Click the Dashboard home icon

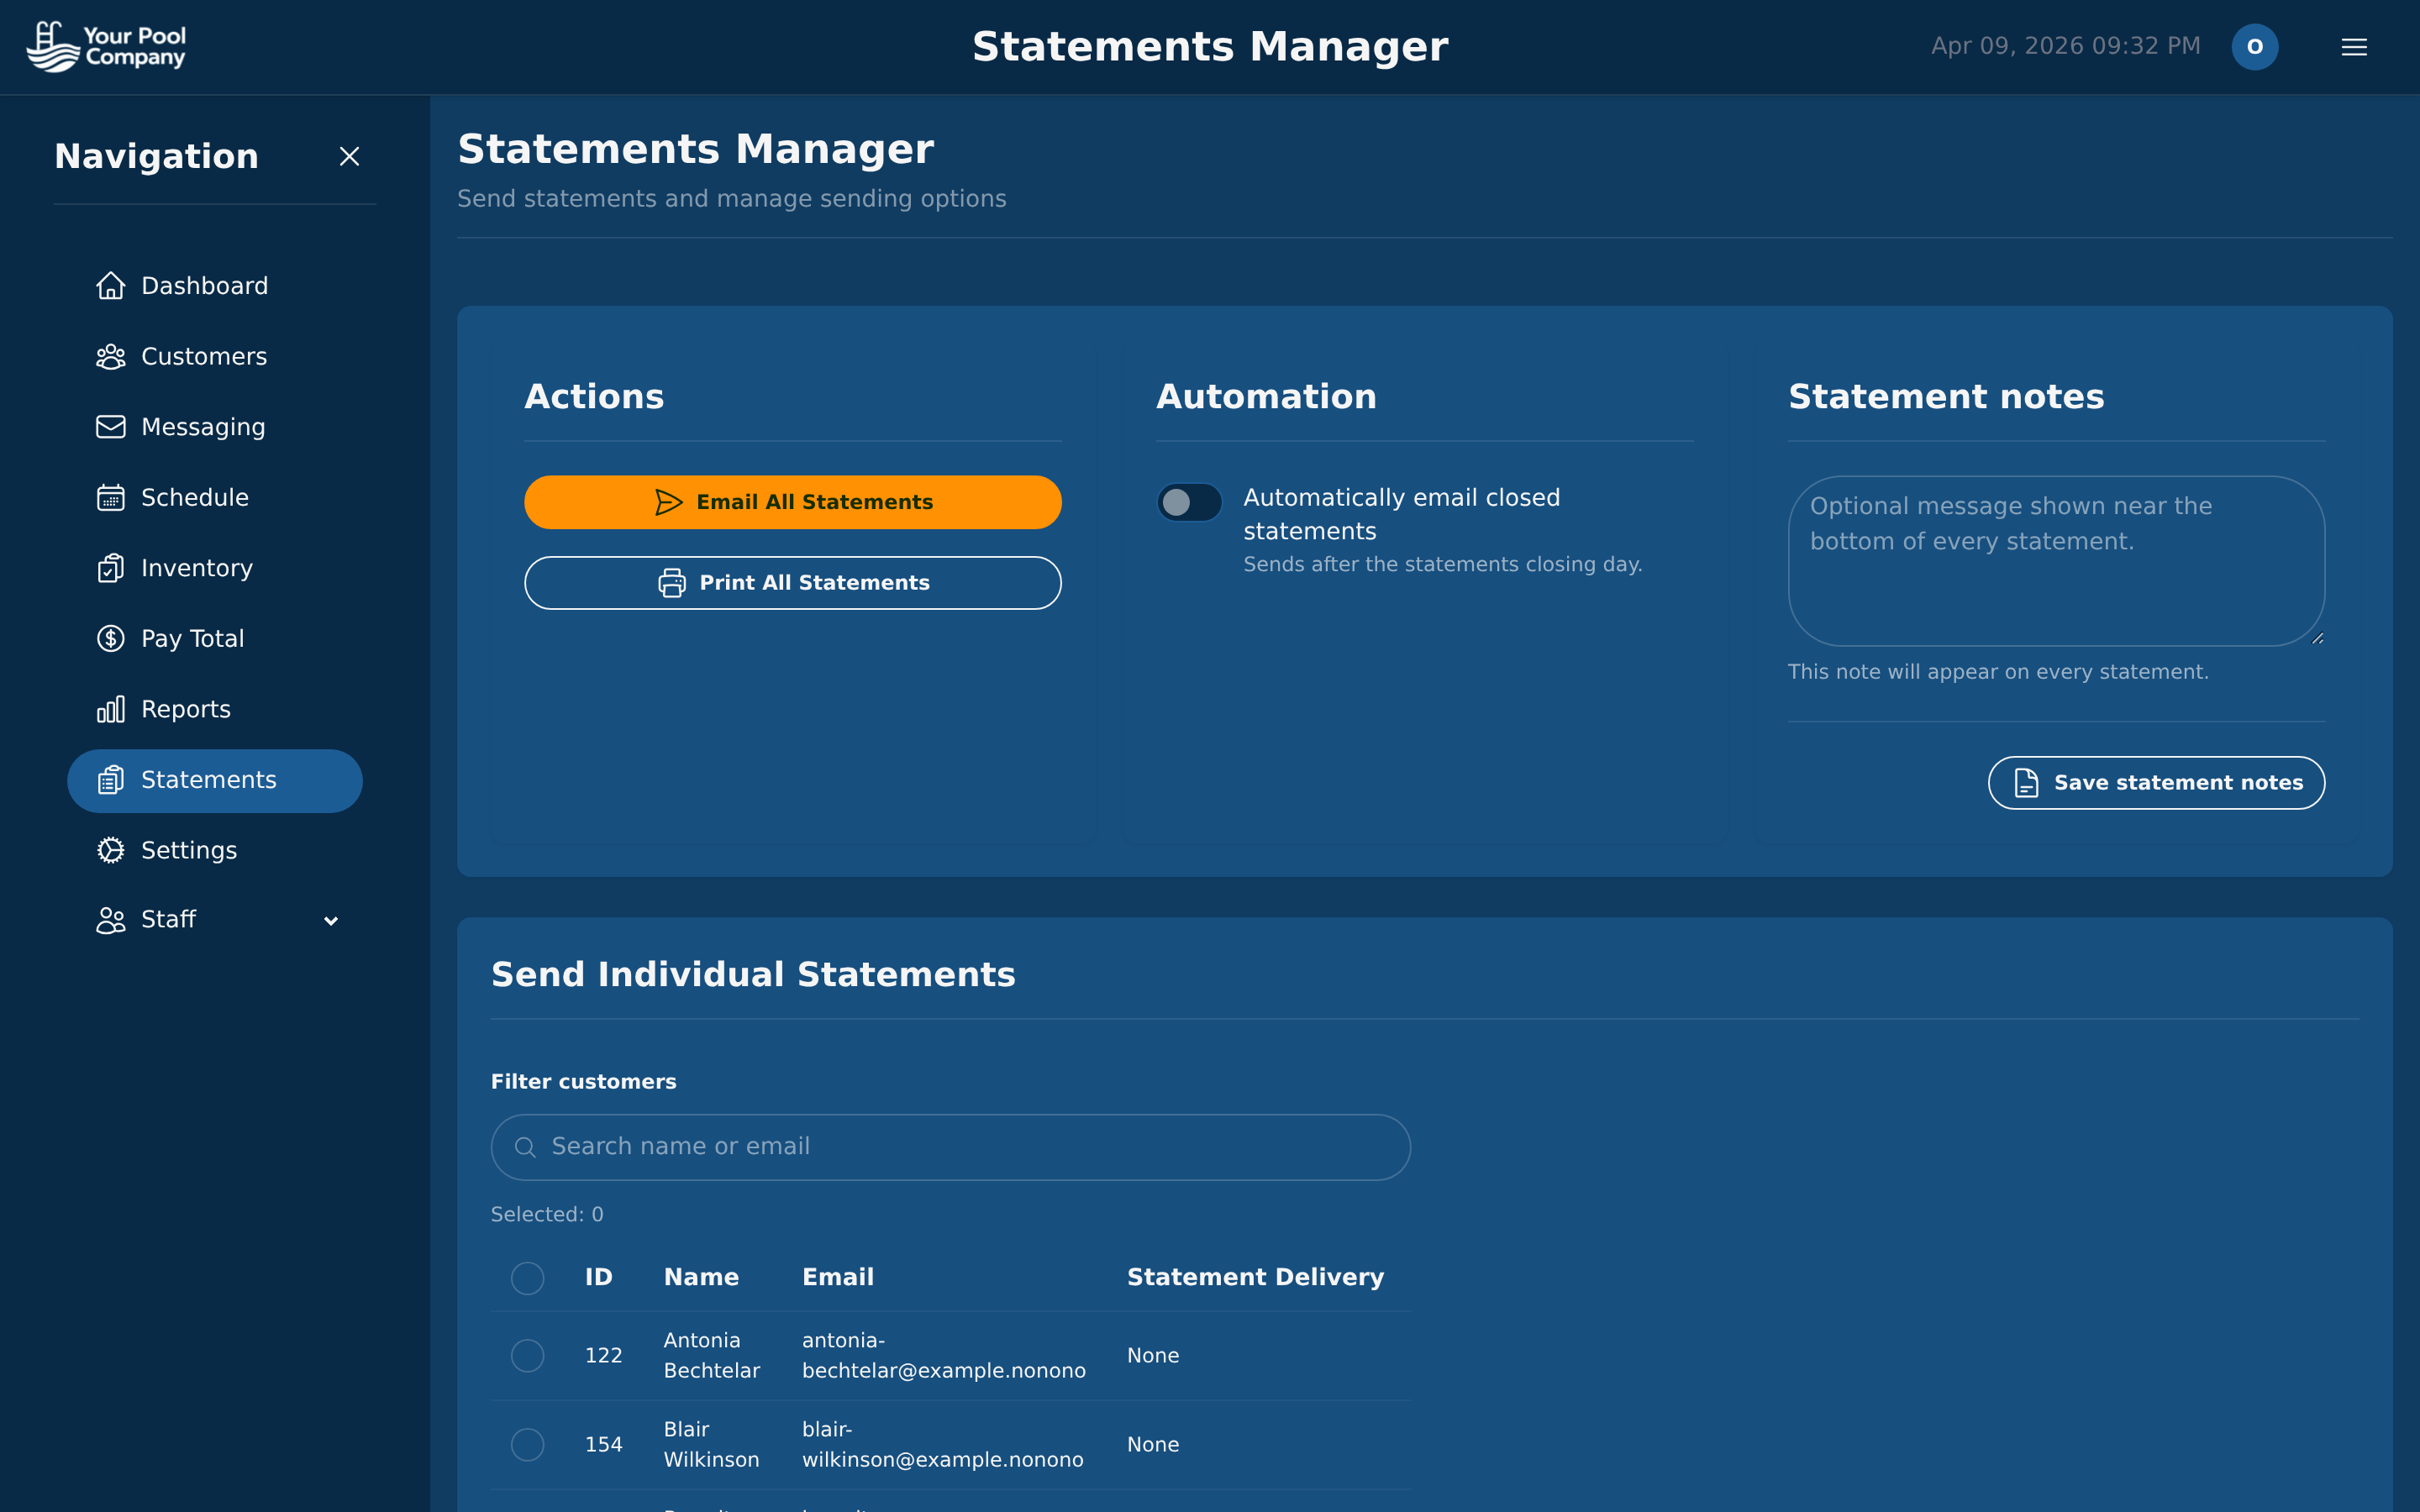point(110,285)
